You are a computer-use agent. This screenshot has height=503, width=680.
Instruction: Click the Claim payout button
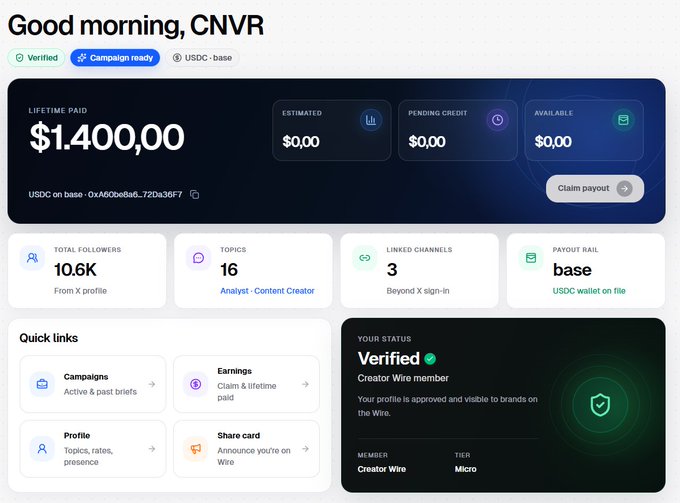pos(595,188)
